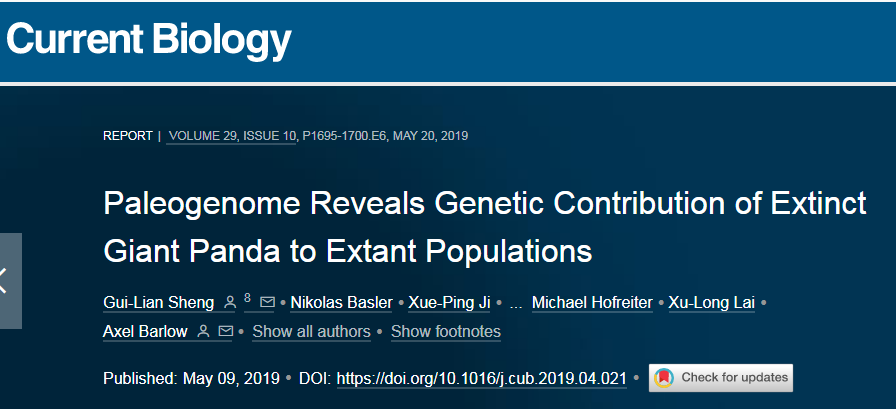Click the left arrow panel on the page edge
Viewport: 896px width, 409px height.
10,280
